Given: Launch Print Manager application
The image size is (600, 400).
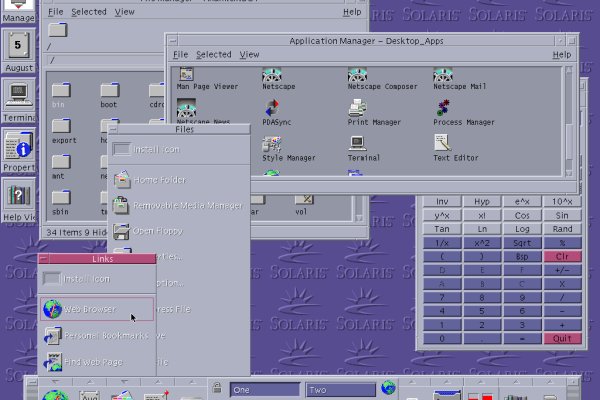Looking at the screenshot, I should (357, 106).
